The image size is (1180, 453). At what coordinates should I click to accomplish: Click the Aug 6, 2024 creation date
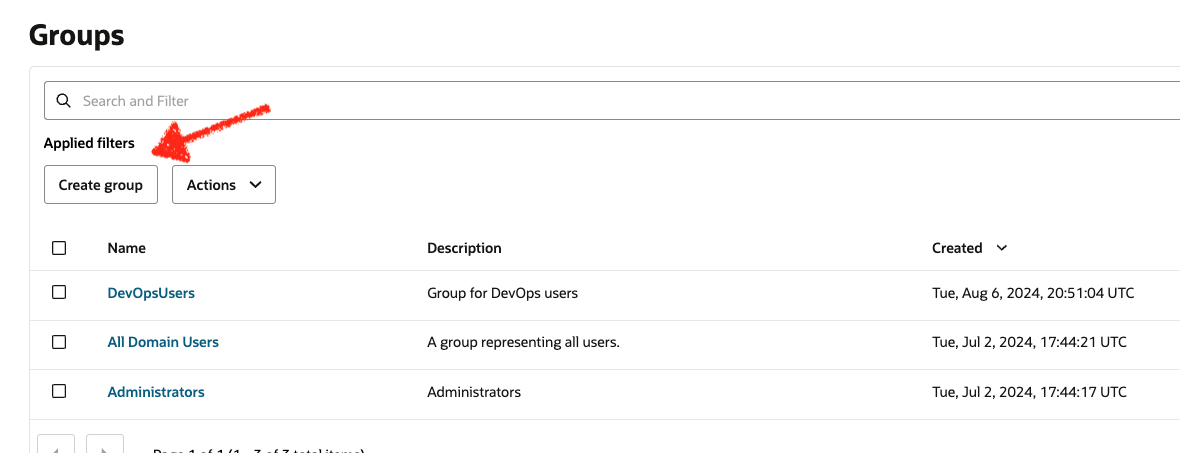pos(1032,293)
